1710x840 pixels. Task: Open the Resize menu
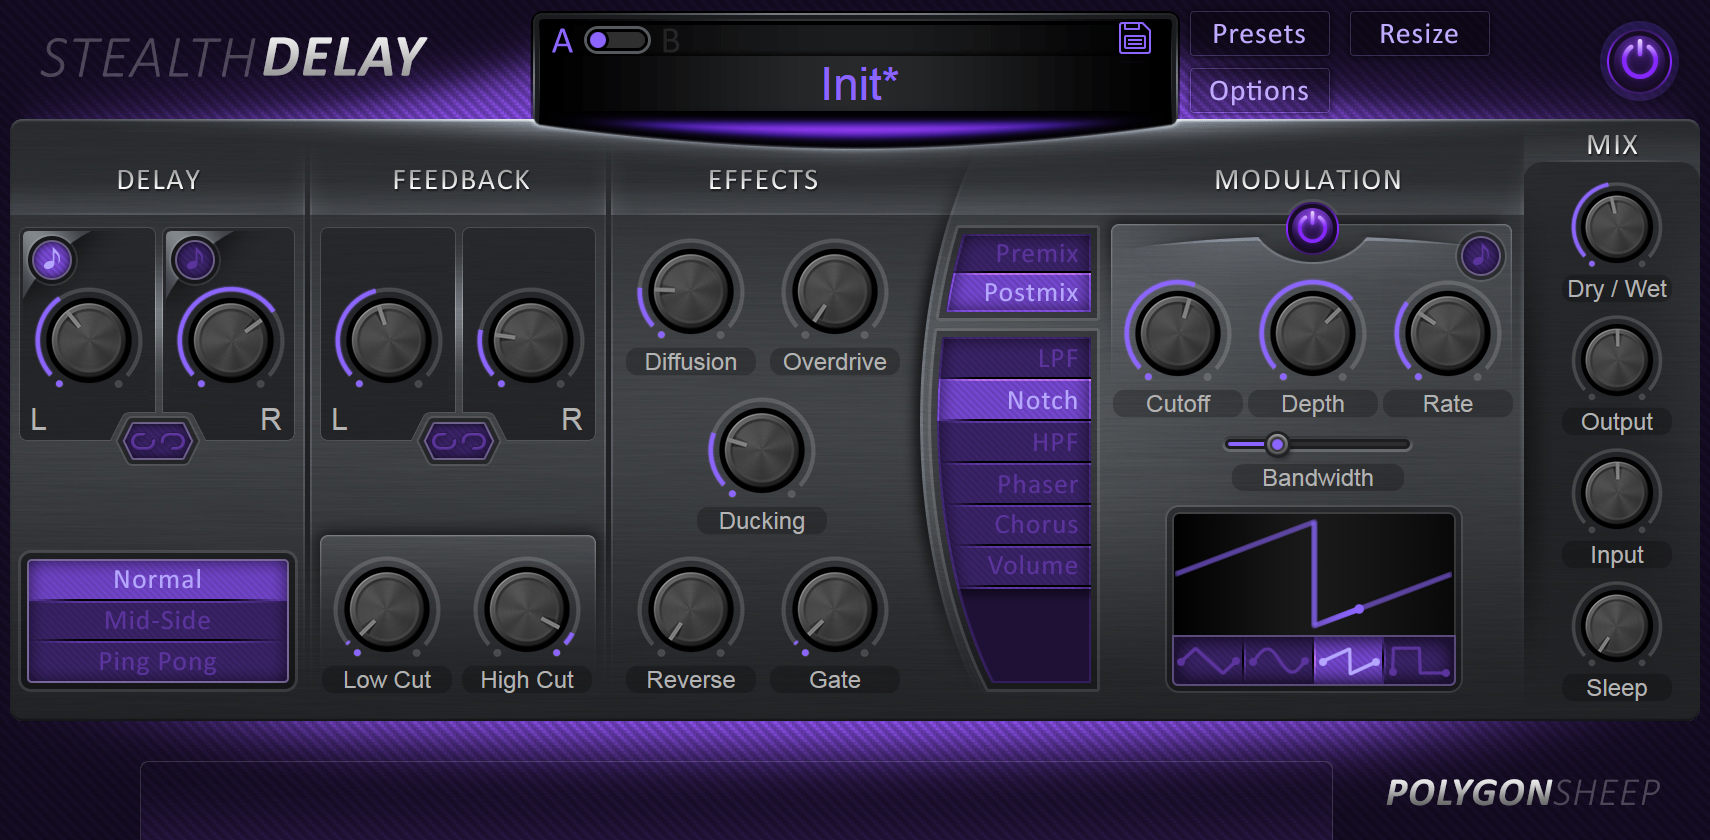(x=1418, y=34)
